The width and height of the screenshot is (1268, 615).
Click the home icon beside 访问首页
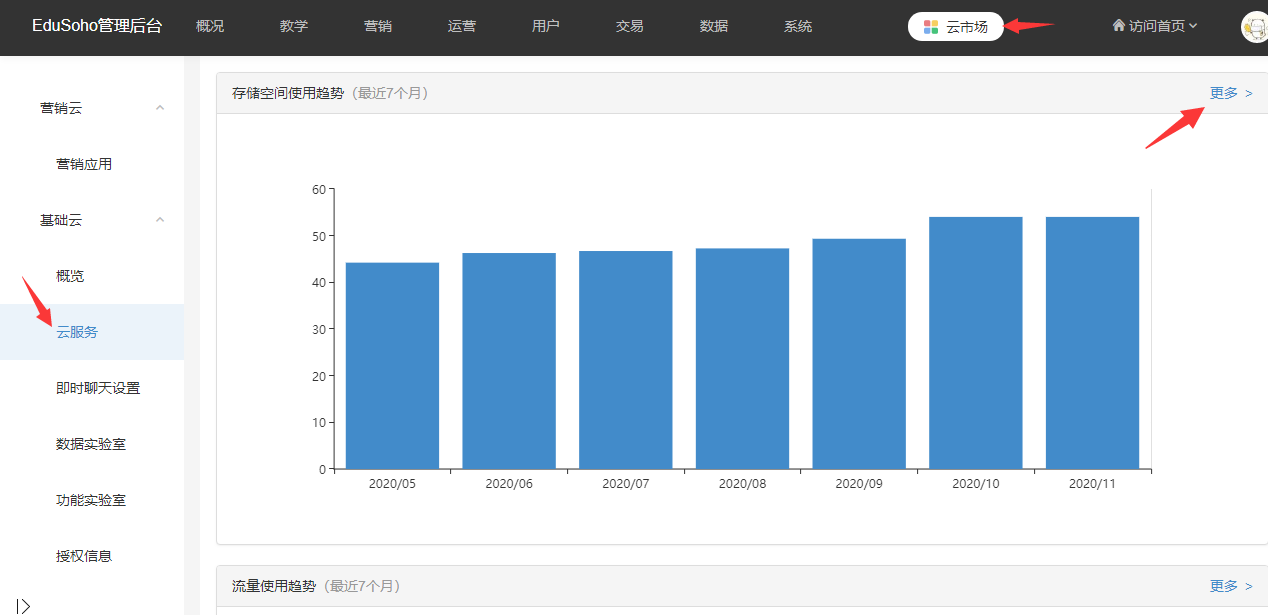click(1118, 26)
